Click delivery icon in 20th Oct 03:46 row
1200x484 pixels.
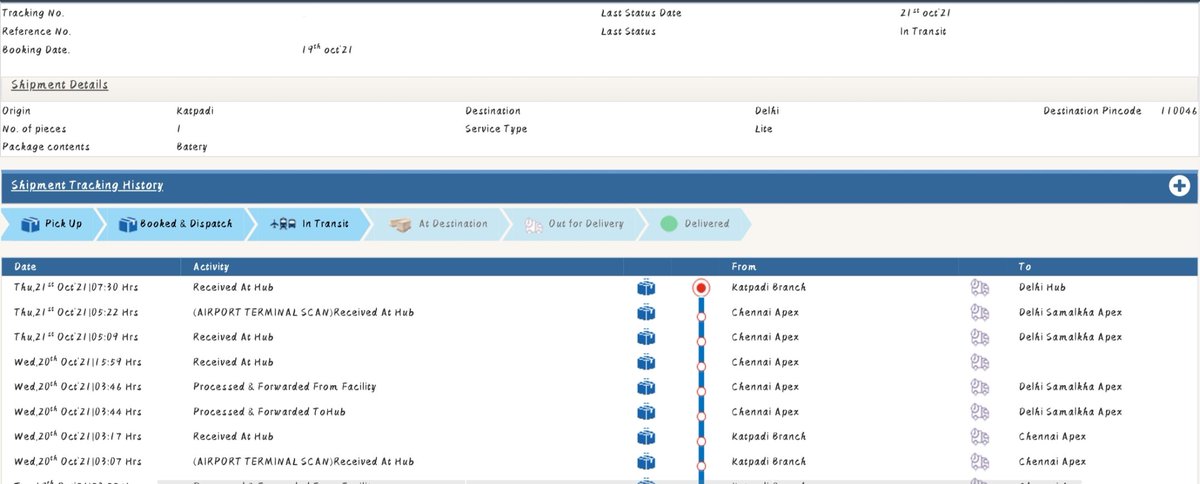pos(979,387)
